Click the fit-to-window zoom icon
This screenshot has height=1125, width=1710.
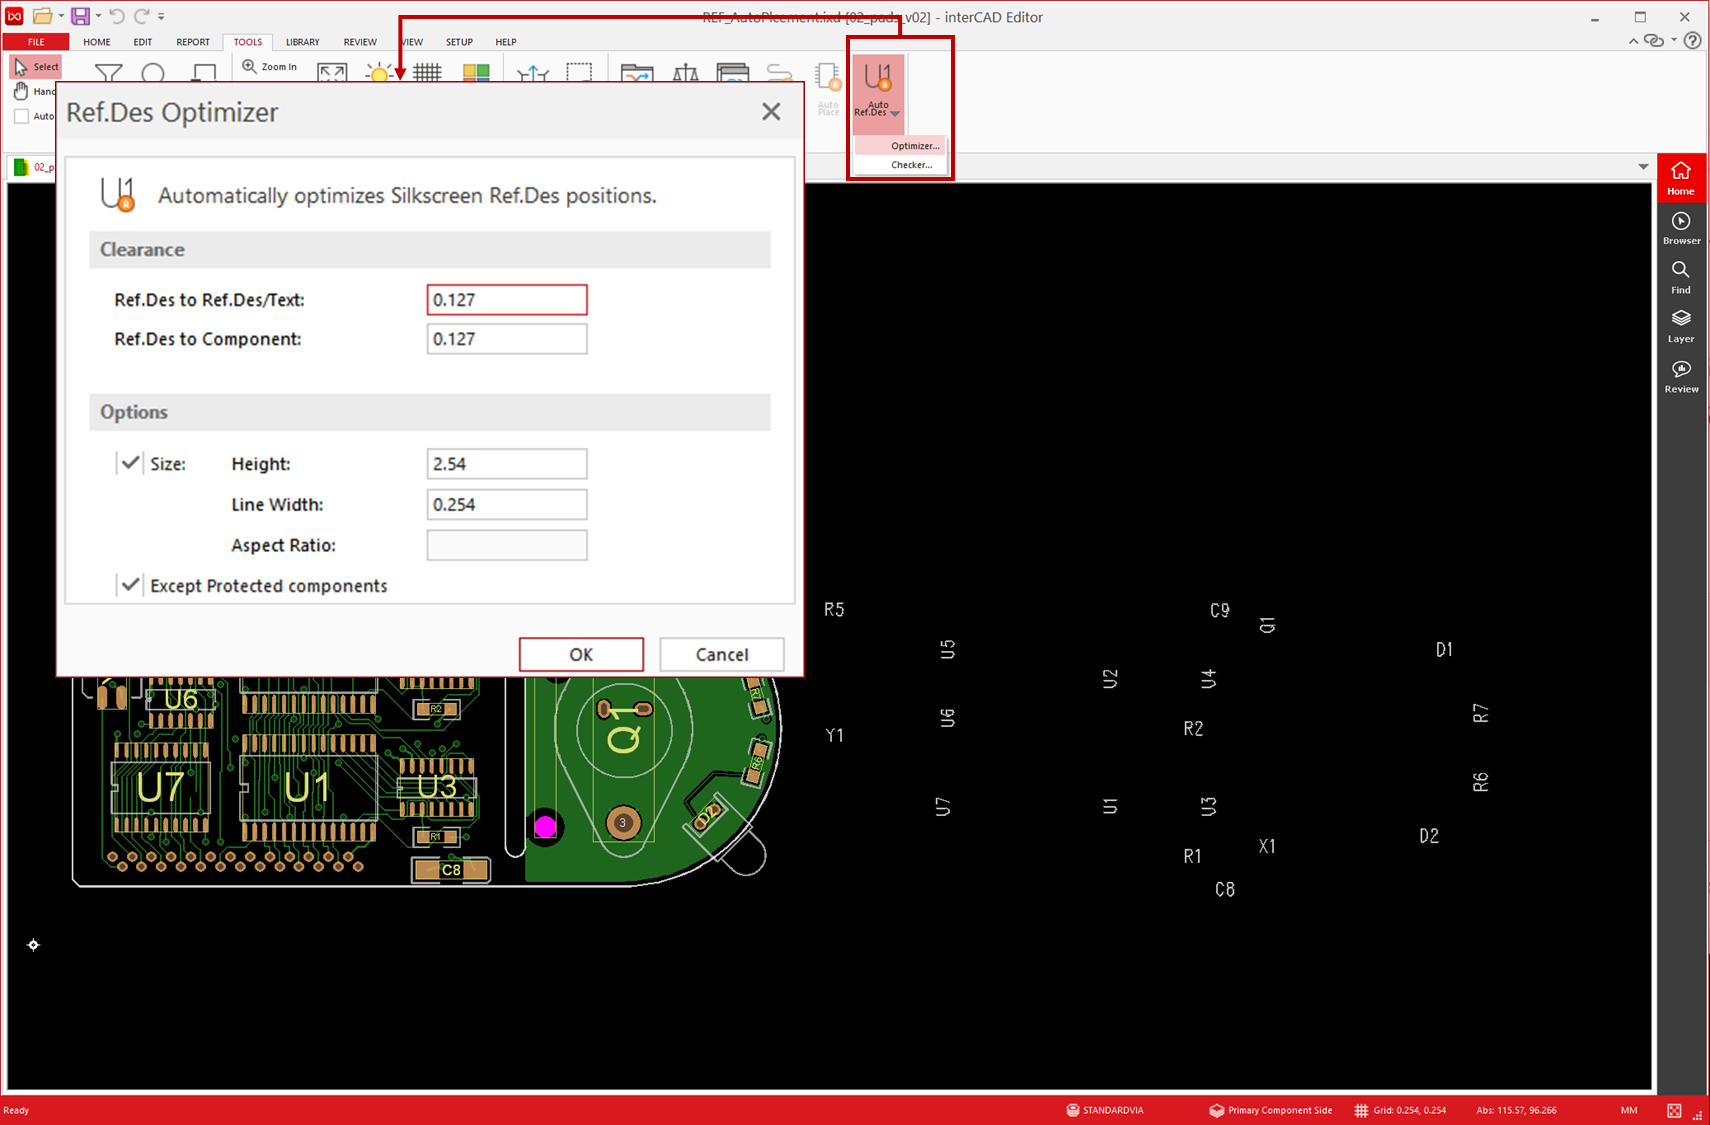point(332,73)
